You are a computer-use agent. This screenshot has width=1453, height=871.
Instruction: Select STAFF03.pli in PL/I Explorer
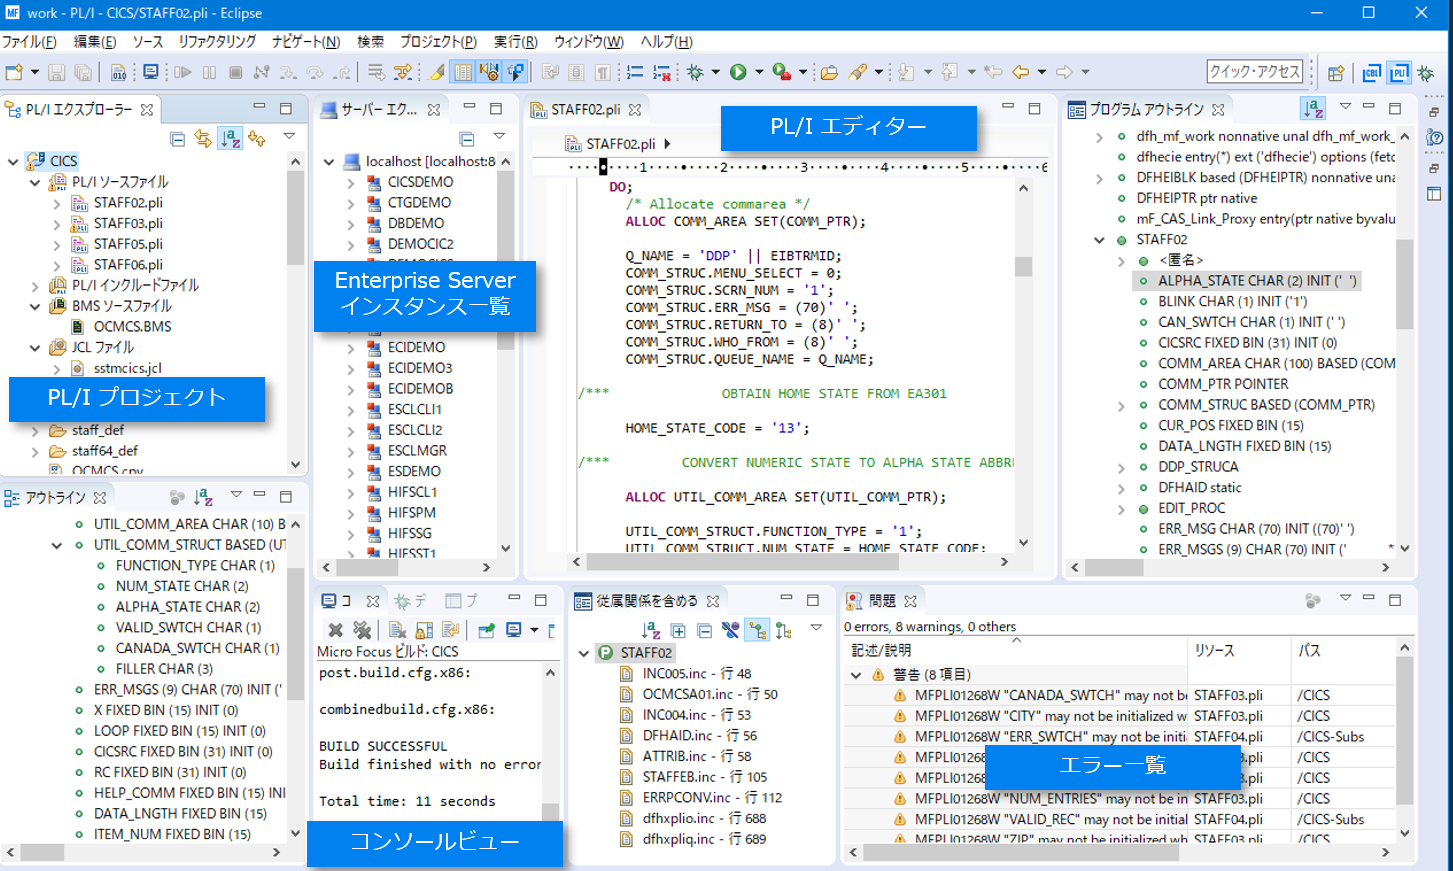(x=128, y=223)
